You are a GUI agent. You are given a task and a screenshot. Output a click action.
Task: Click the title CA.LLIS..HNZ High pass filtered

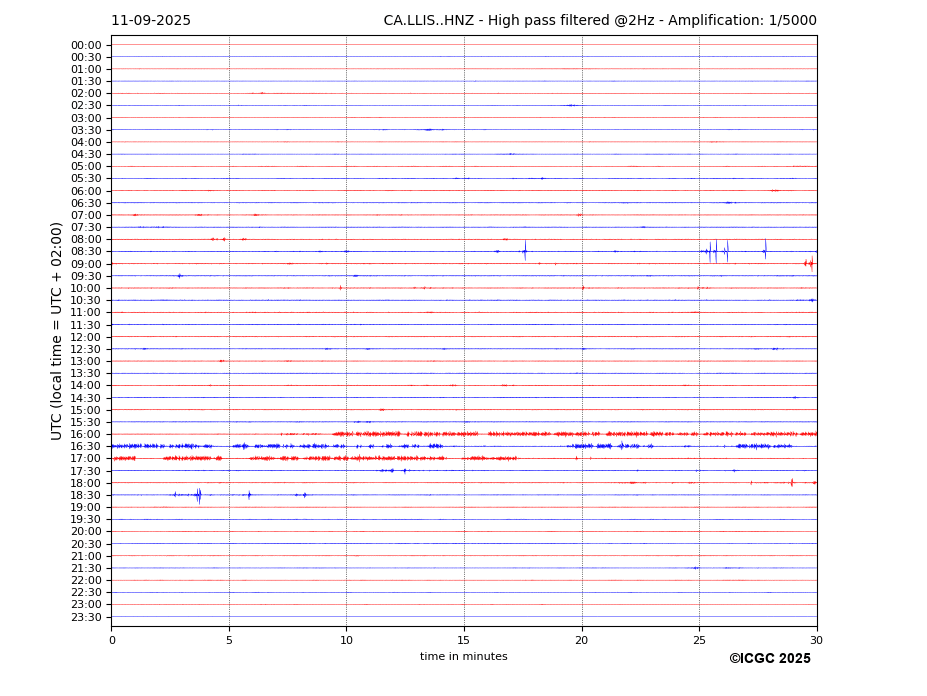pos(600,21)
